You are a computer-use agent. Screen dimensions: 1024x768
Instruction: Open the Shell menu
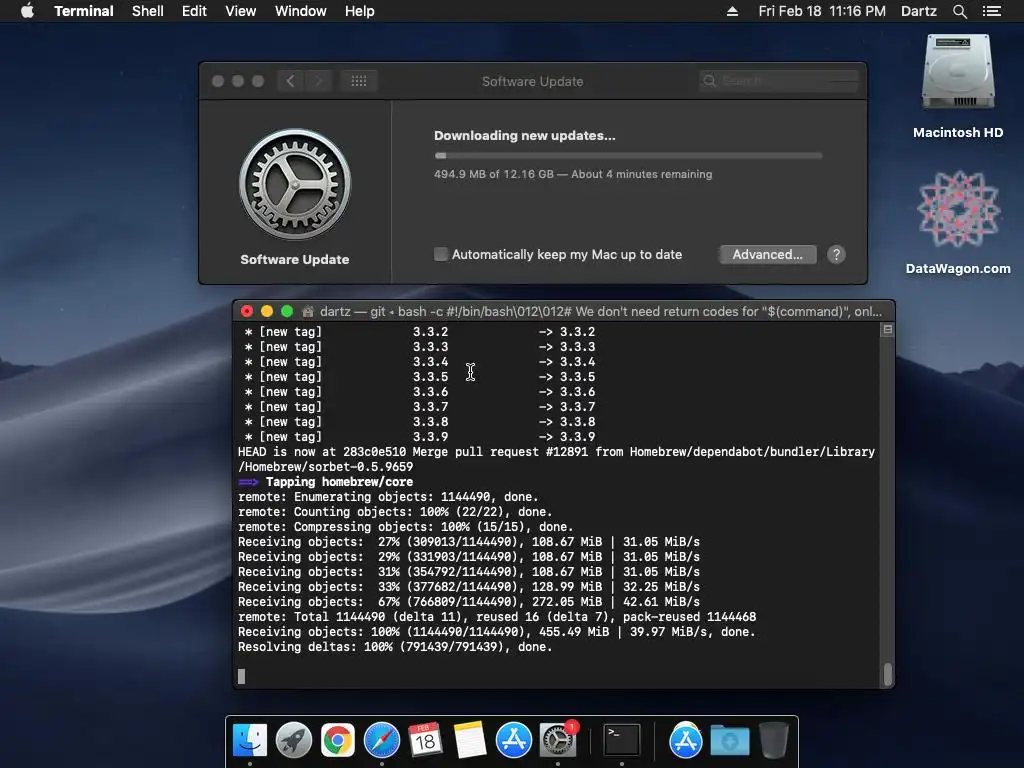tap(148, 11)
